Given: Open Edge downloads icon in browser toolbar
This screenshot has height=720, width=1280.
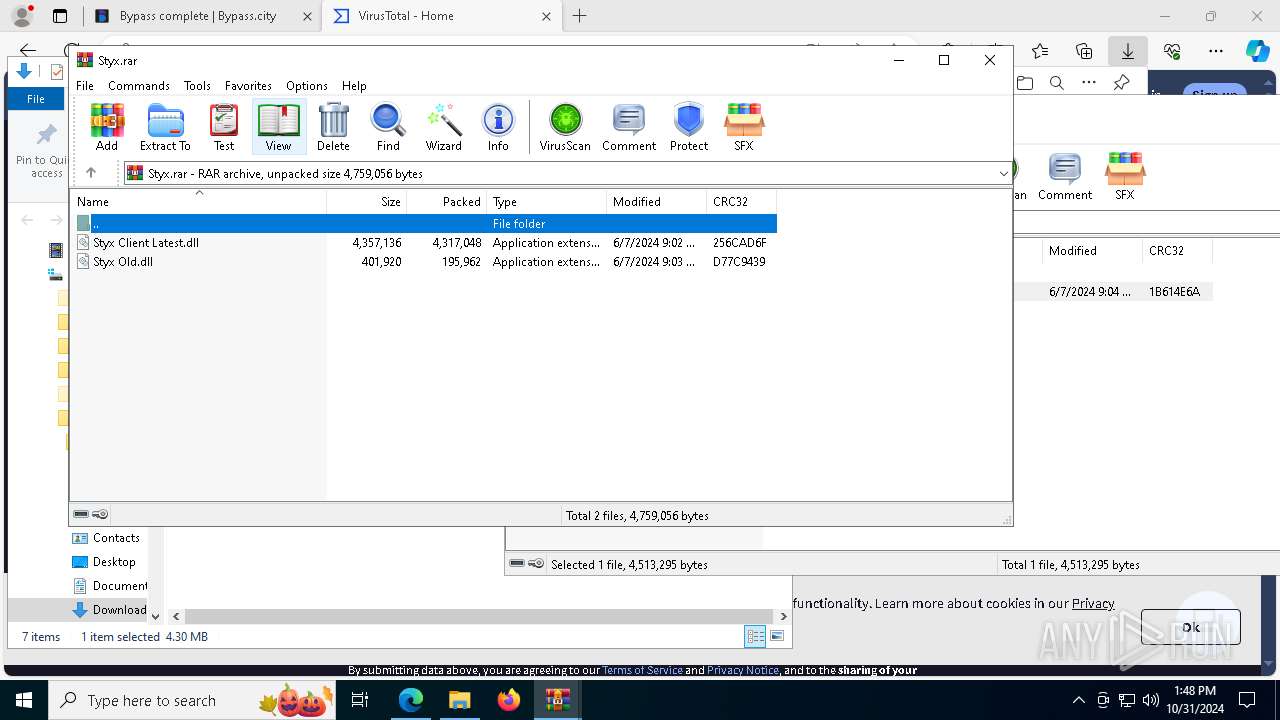Looking at the screenshot, I should point(1127,51).
